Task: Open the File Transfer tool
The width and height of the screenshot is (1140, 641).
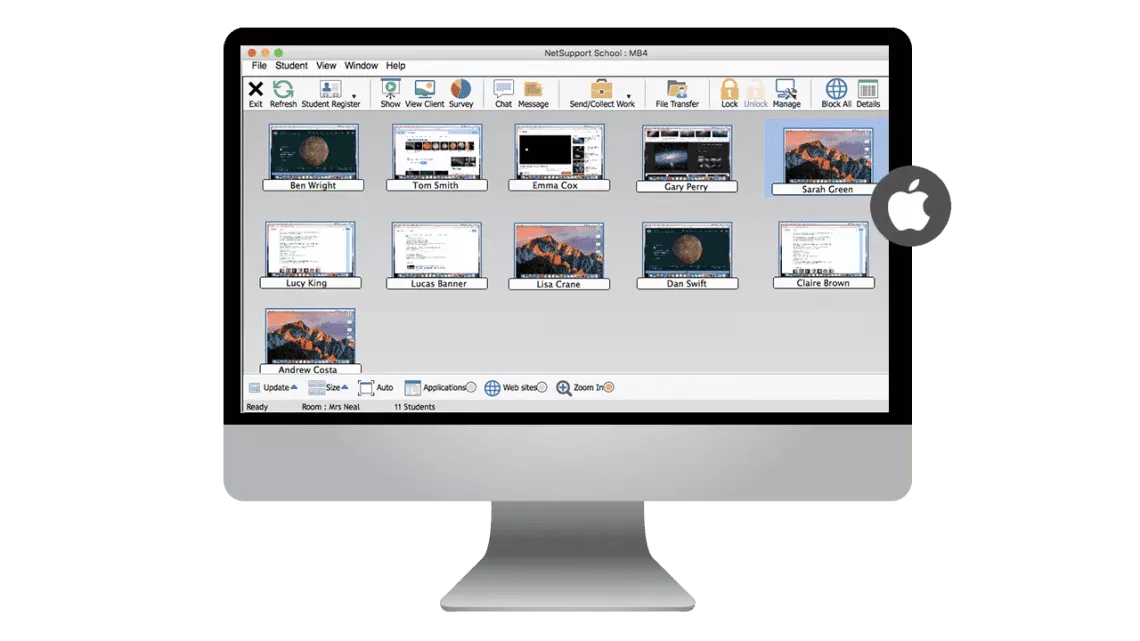Action: tap(677, 90)
